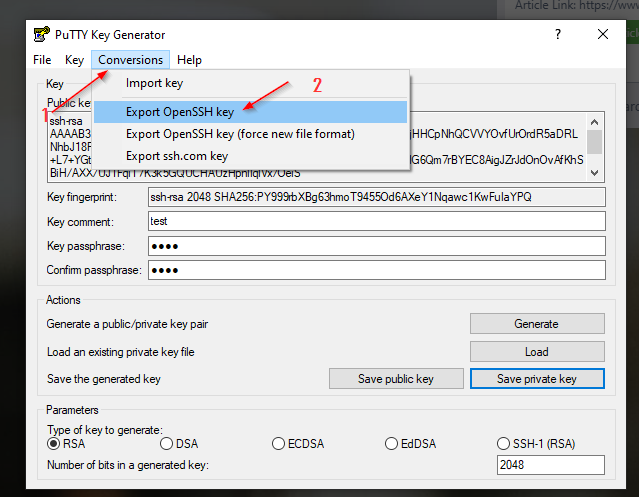
Task: Click the public key scrollbar thumb
Action: [595, 142]
